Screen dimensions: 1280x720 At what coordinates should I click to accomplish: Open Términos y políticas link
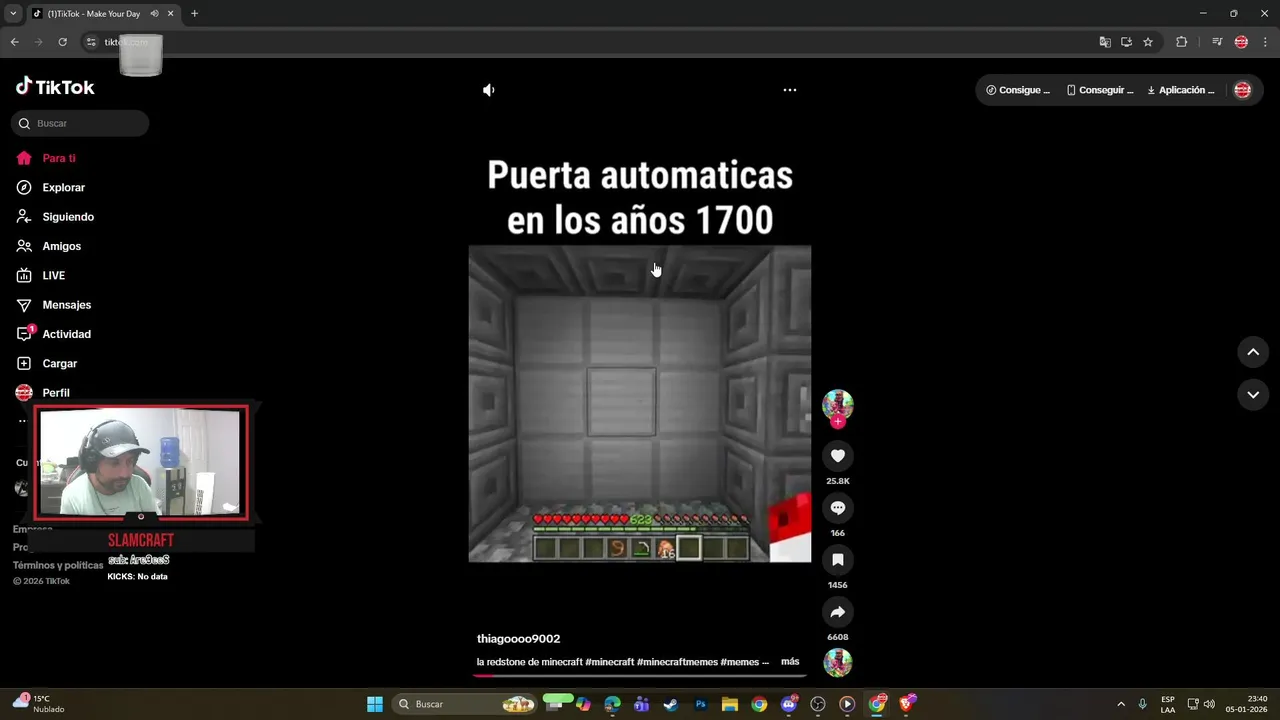(58, 565)
